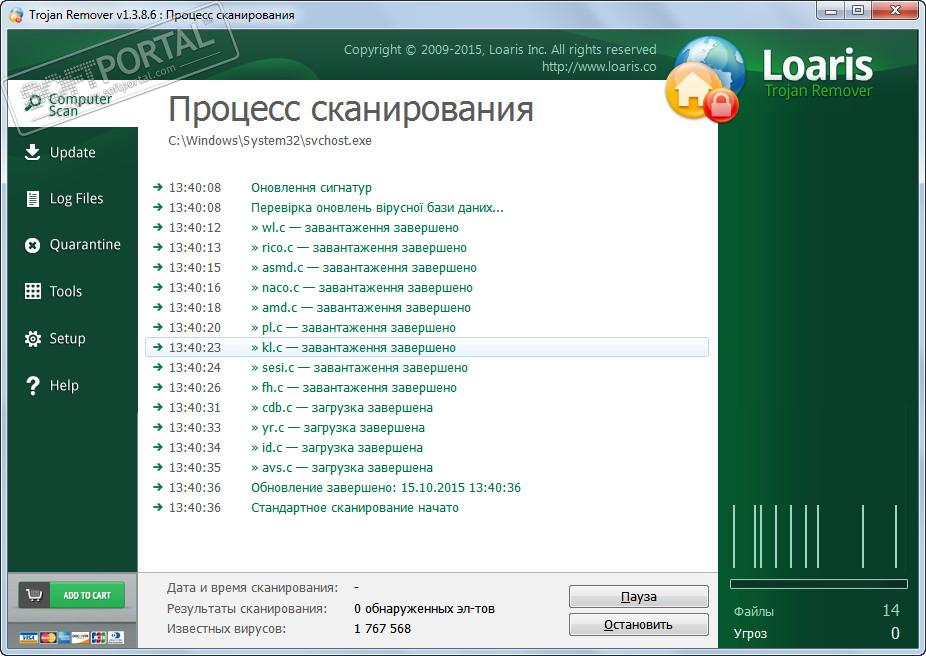Select the sesi.c download row
The height and width of the screenshot is (656, 926).
pyautogui.click(x=426, y=368)
